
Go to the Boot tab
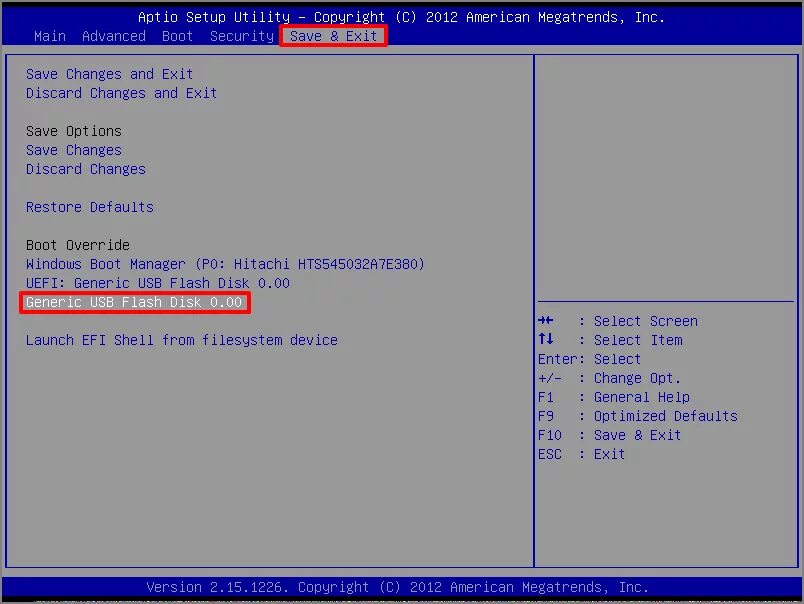tap(177, 36)
